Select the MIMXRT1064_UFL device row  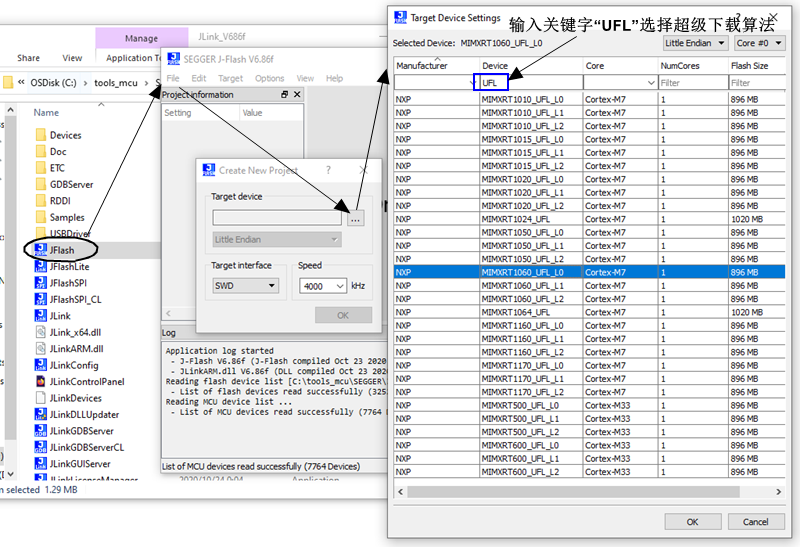coord(589,312)
